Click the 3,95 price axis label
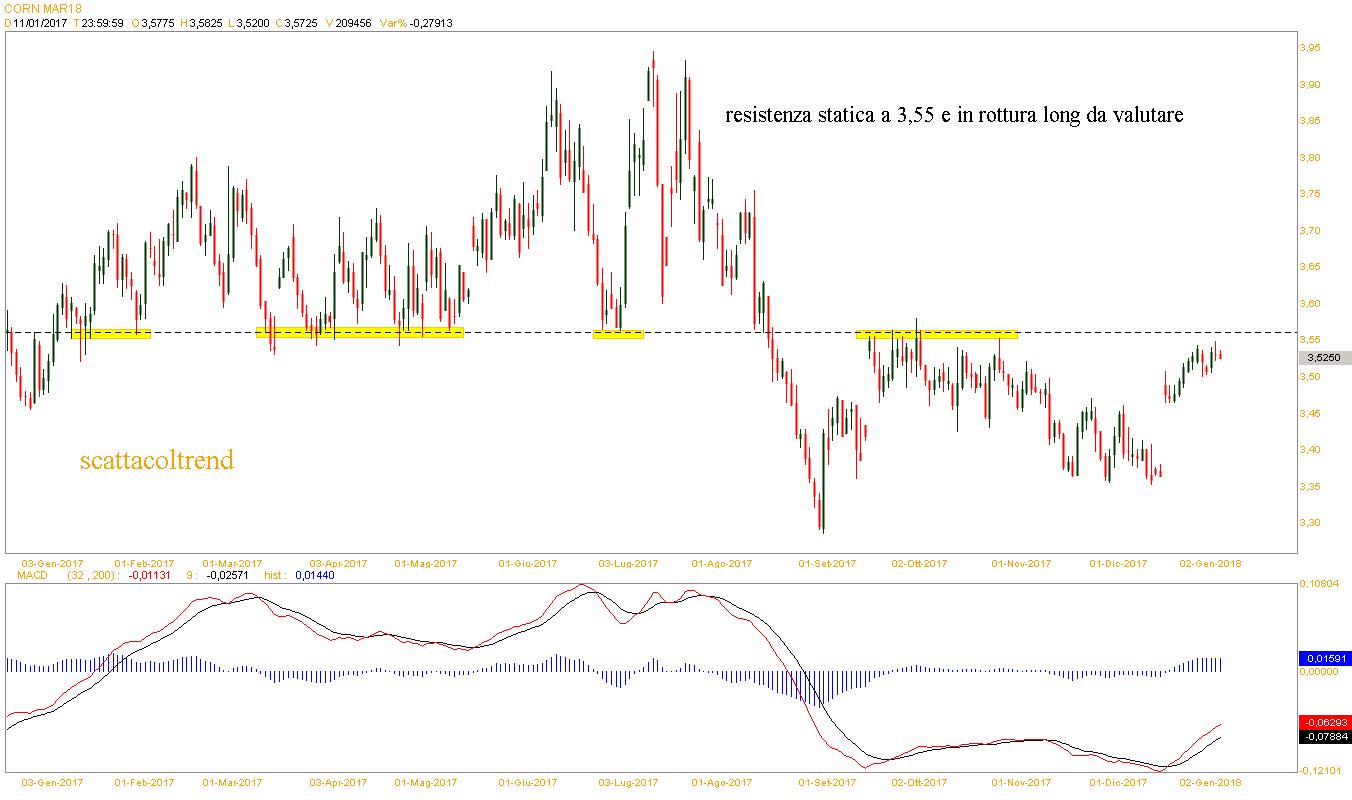 point(1309,48)
